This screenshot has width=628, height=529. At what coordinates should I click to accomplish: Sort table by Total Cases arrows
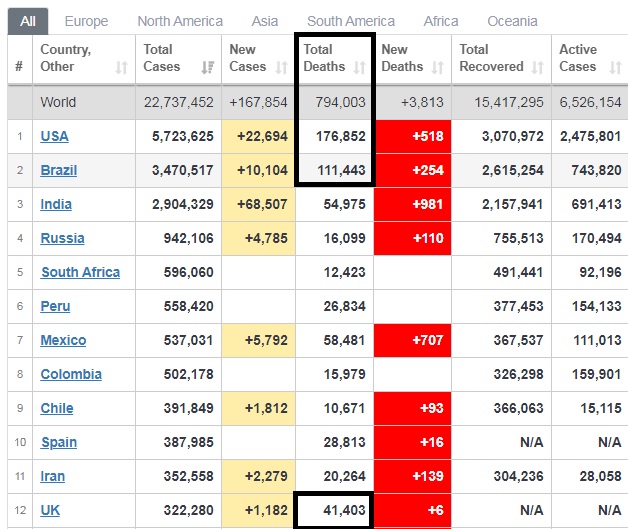207,68
